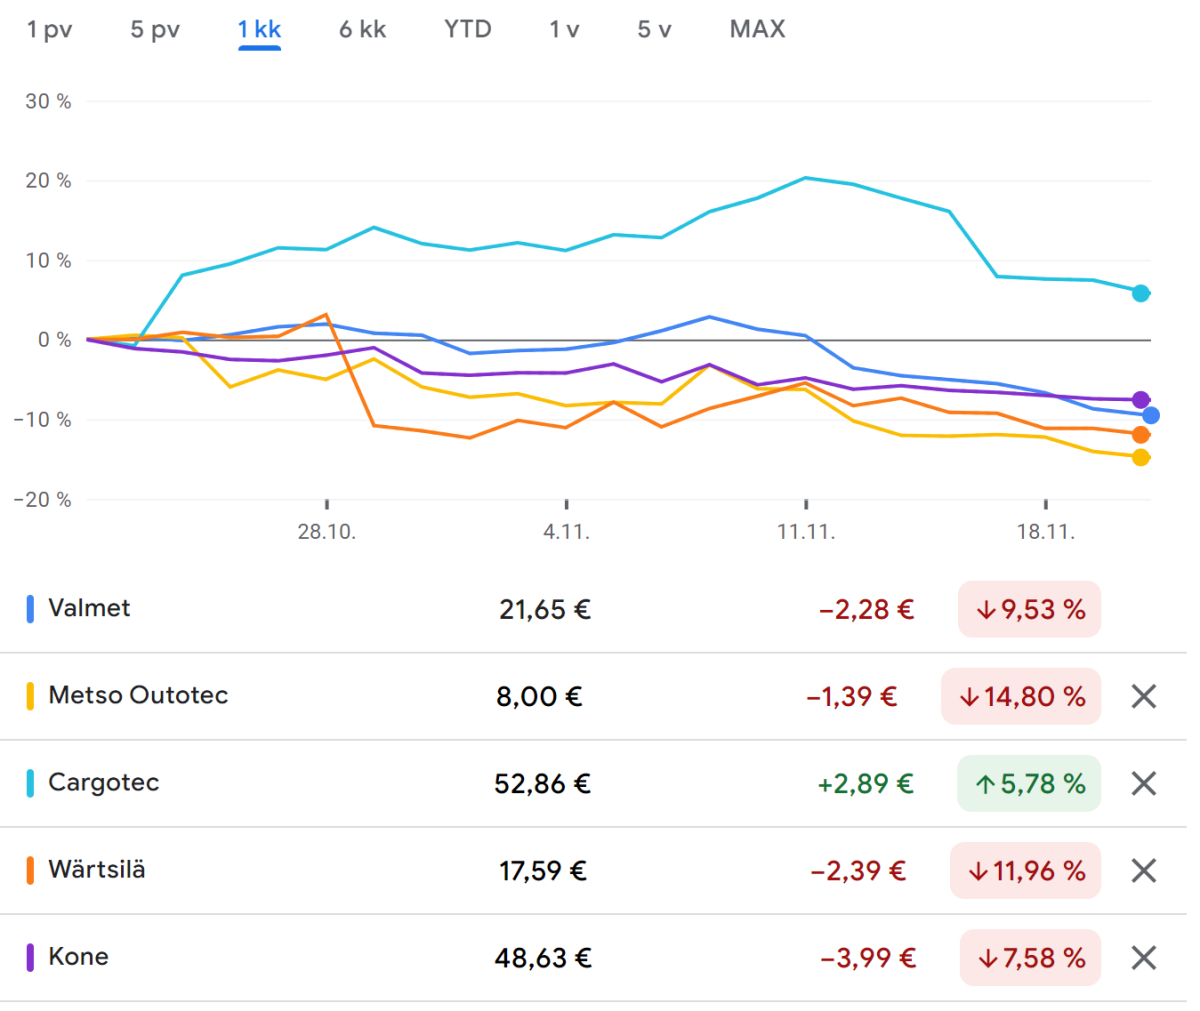Open the Metso Outotec stock name

(x=138, y=695)
